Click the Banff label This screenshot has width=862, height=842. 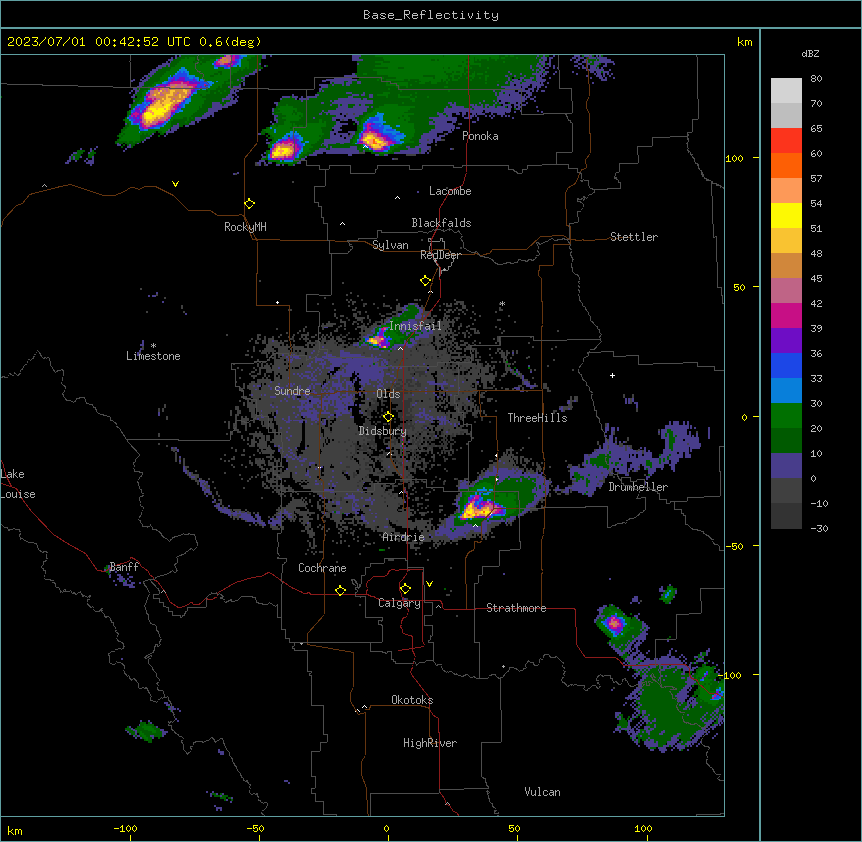(x=124, y=567)
